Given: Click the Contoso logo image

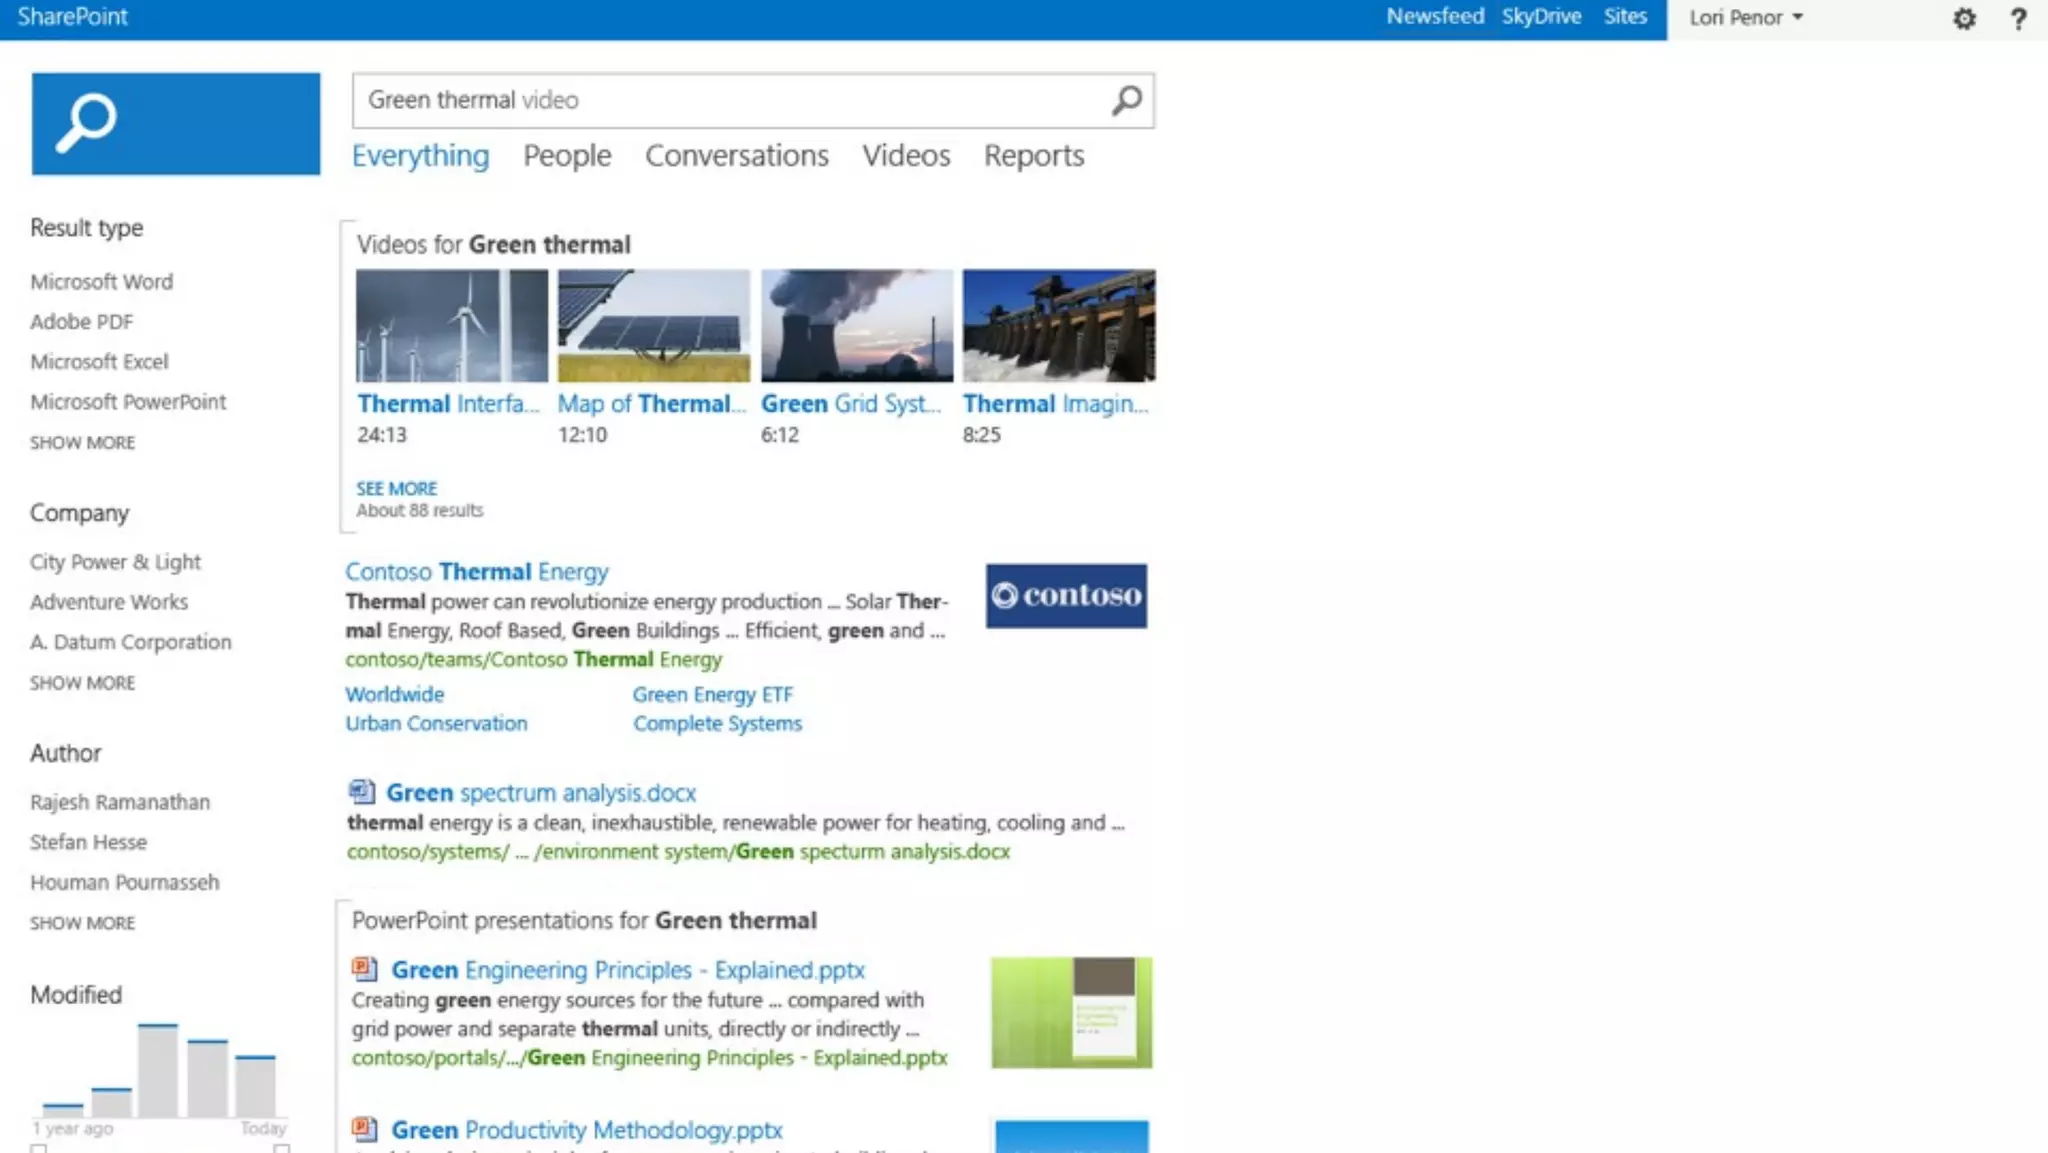Looking at the screenshot, I should [x=1066, y=596].
